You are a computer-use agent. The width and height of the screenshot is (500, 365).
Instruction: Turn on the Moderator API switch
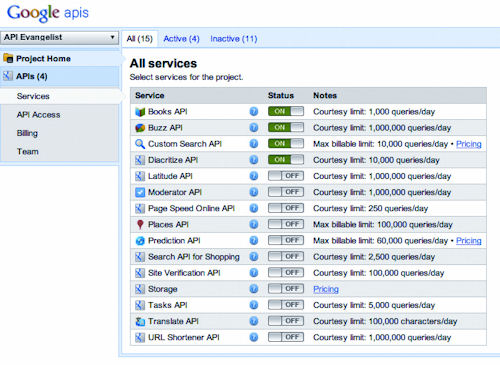pyautogui.click(x=286, y=192)
